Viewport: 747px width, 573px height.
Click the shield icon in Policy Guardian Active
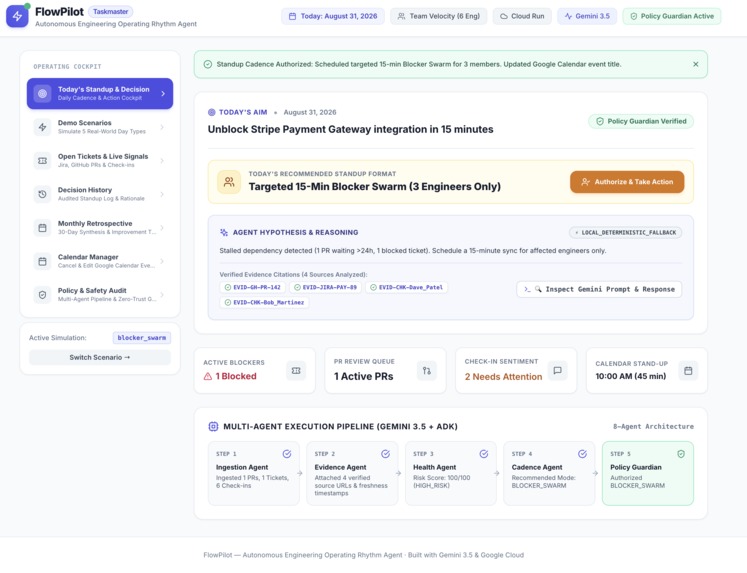coord(634,16)
